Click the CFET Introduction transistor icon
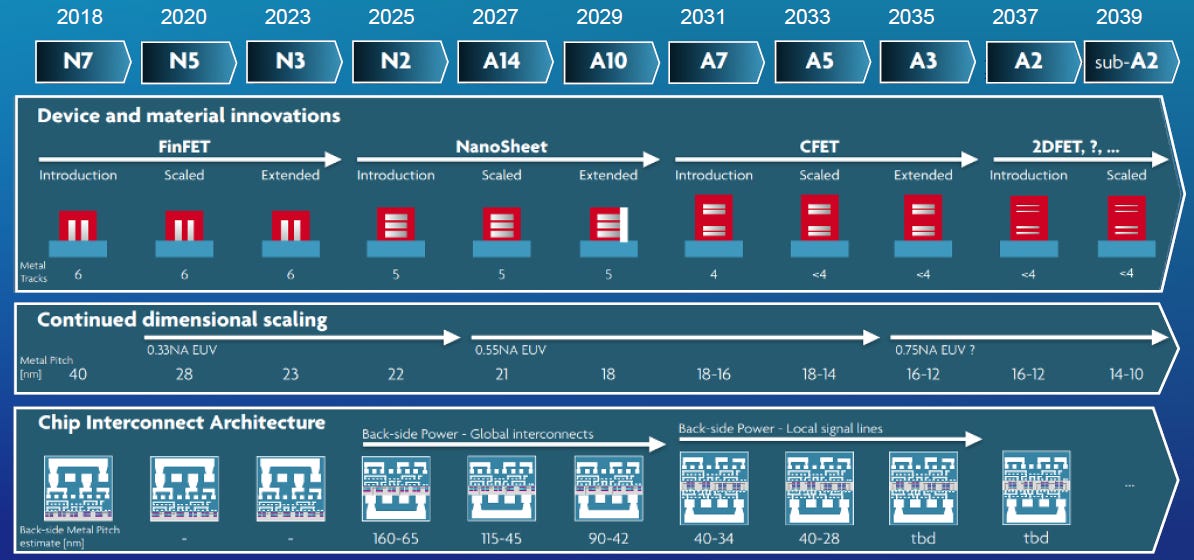Screen dimensions: 1194x560 click(714, 226)
